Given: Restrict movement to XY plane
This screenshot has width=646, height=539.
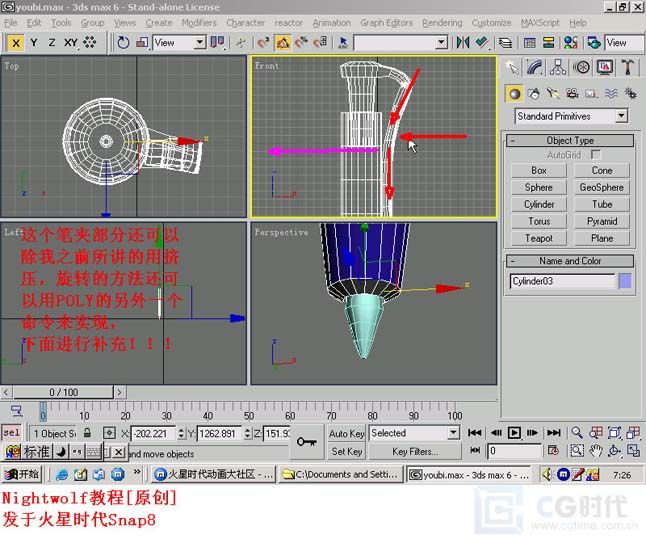Looking at the screenshot, I should [70, 43].
